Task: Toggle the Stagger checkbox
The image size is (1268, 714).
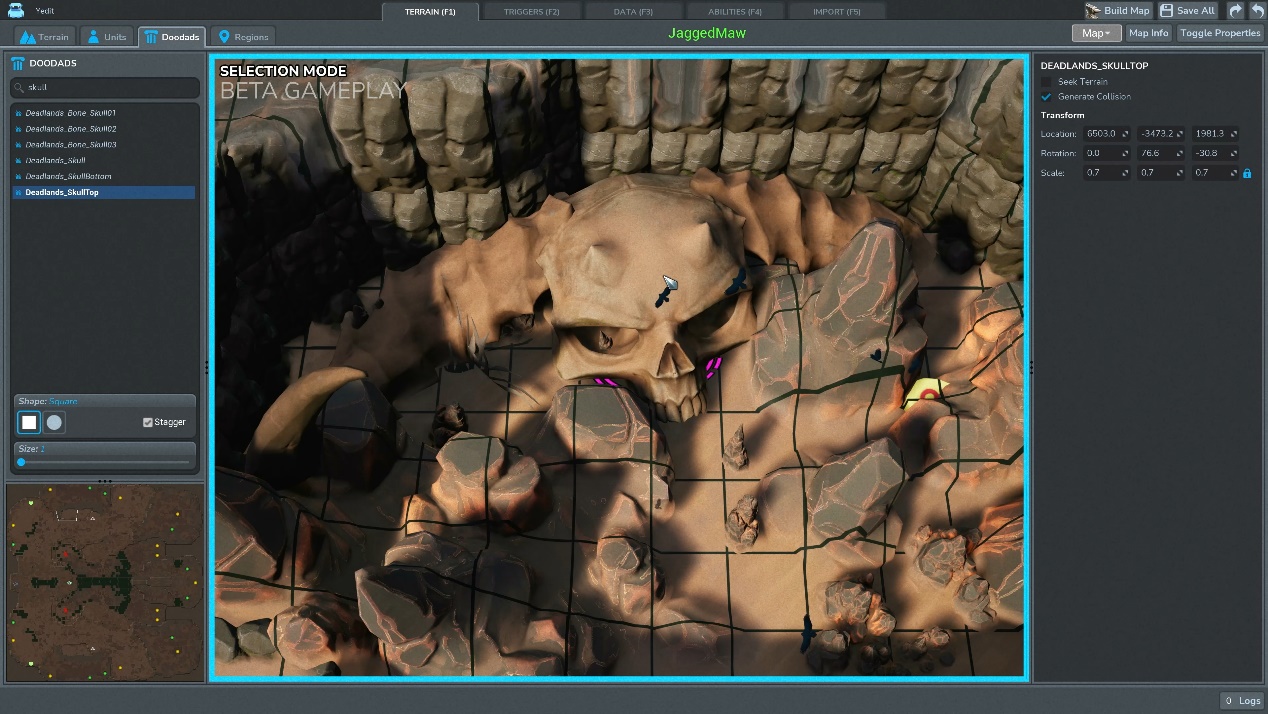Action: [148, 422]
